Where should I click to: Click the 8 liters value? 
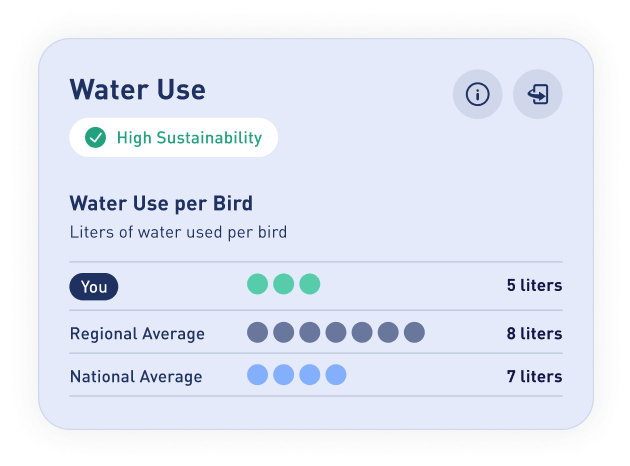coord(534,333)
